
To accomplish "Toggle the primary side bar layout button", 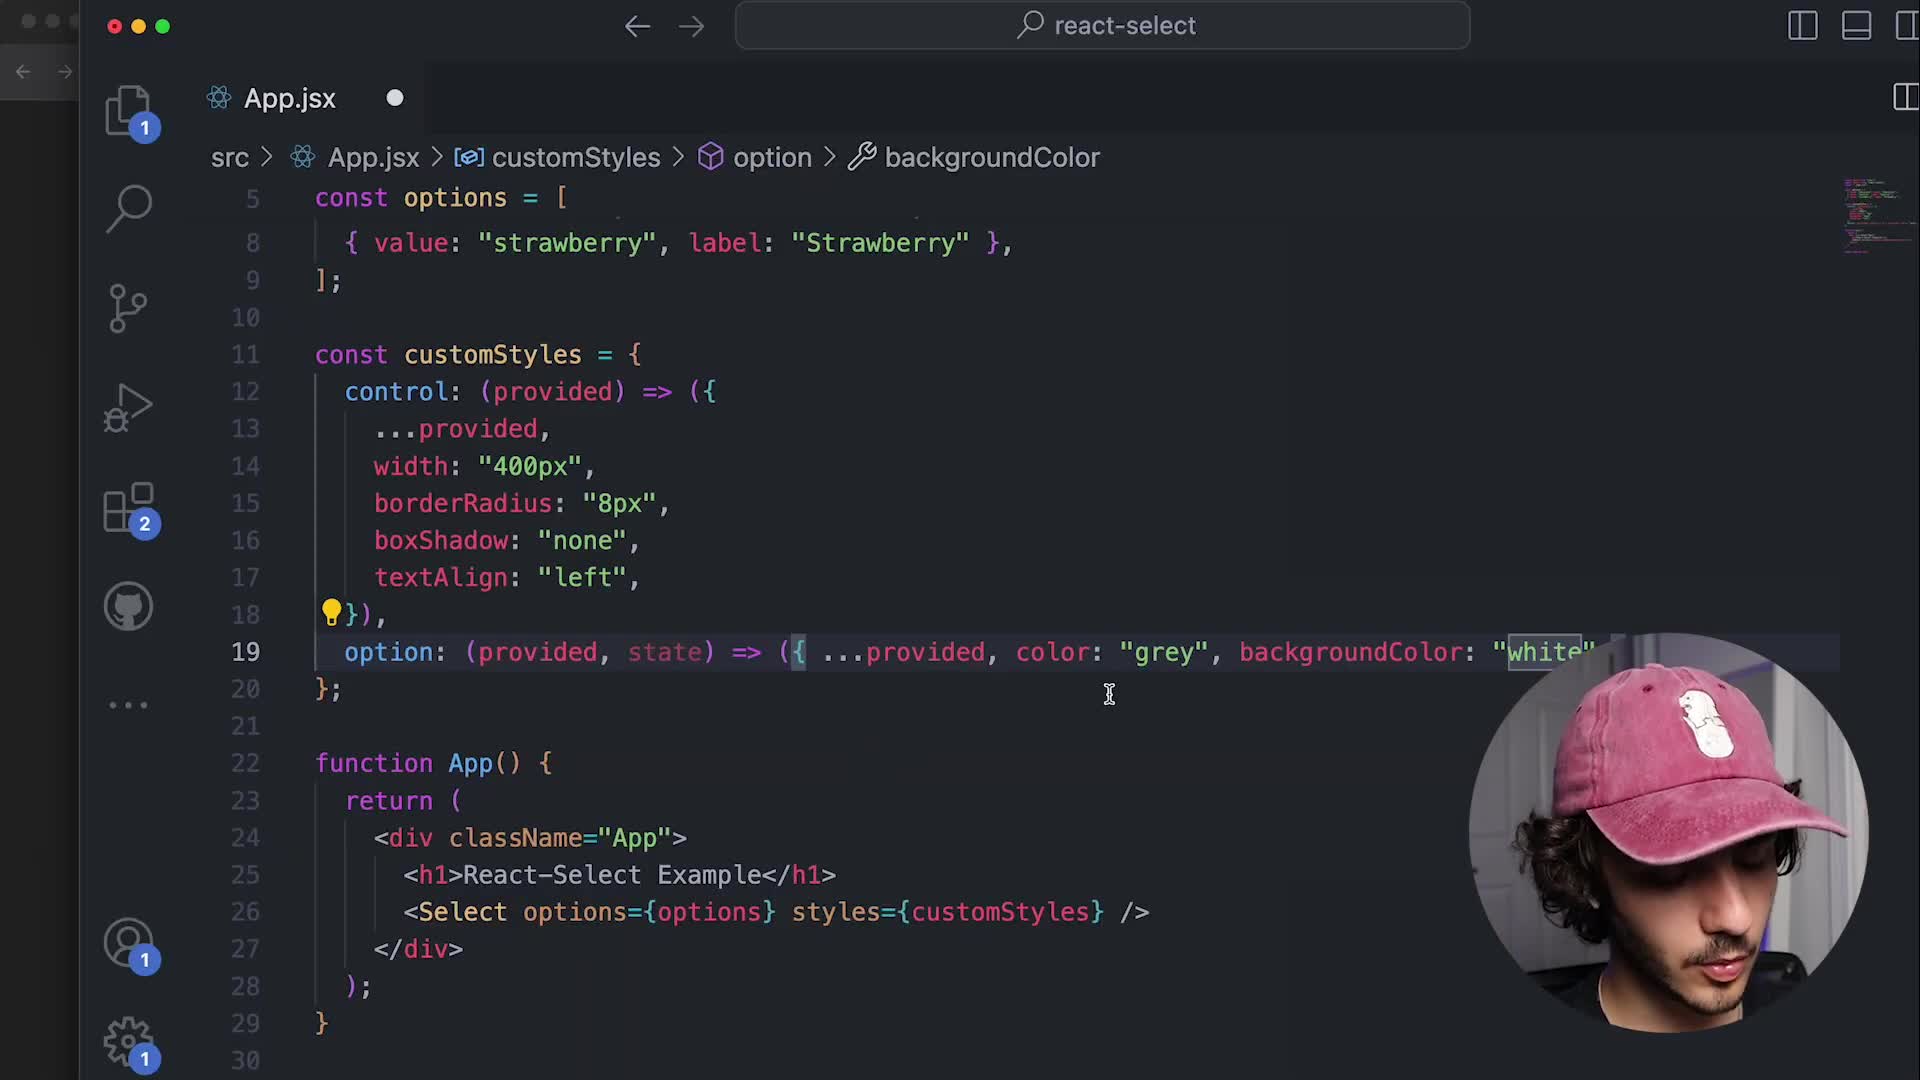I will pos(1802,26).
